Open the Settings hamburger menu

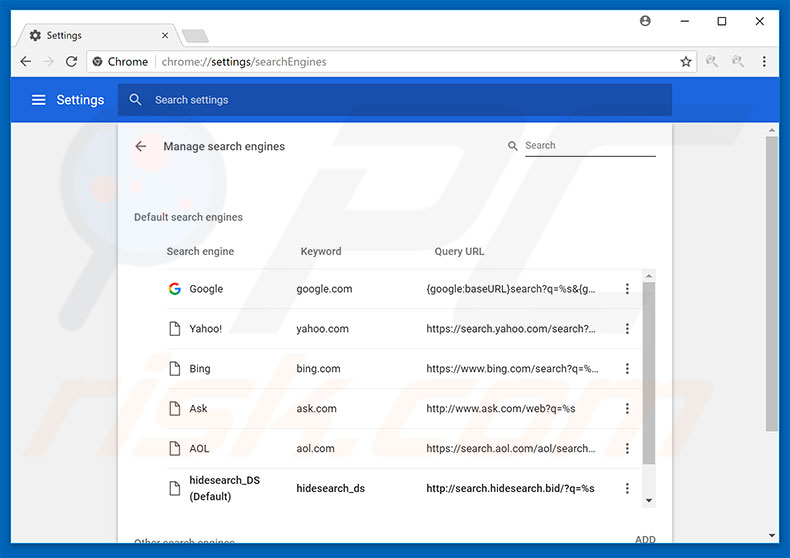pyautogui.click(x=39, y=100)
